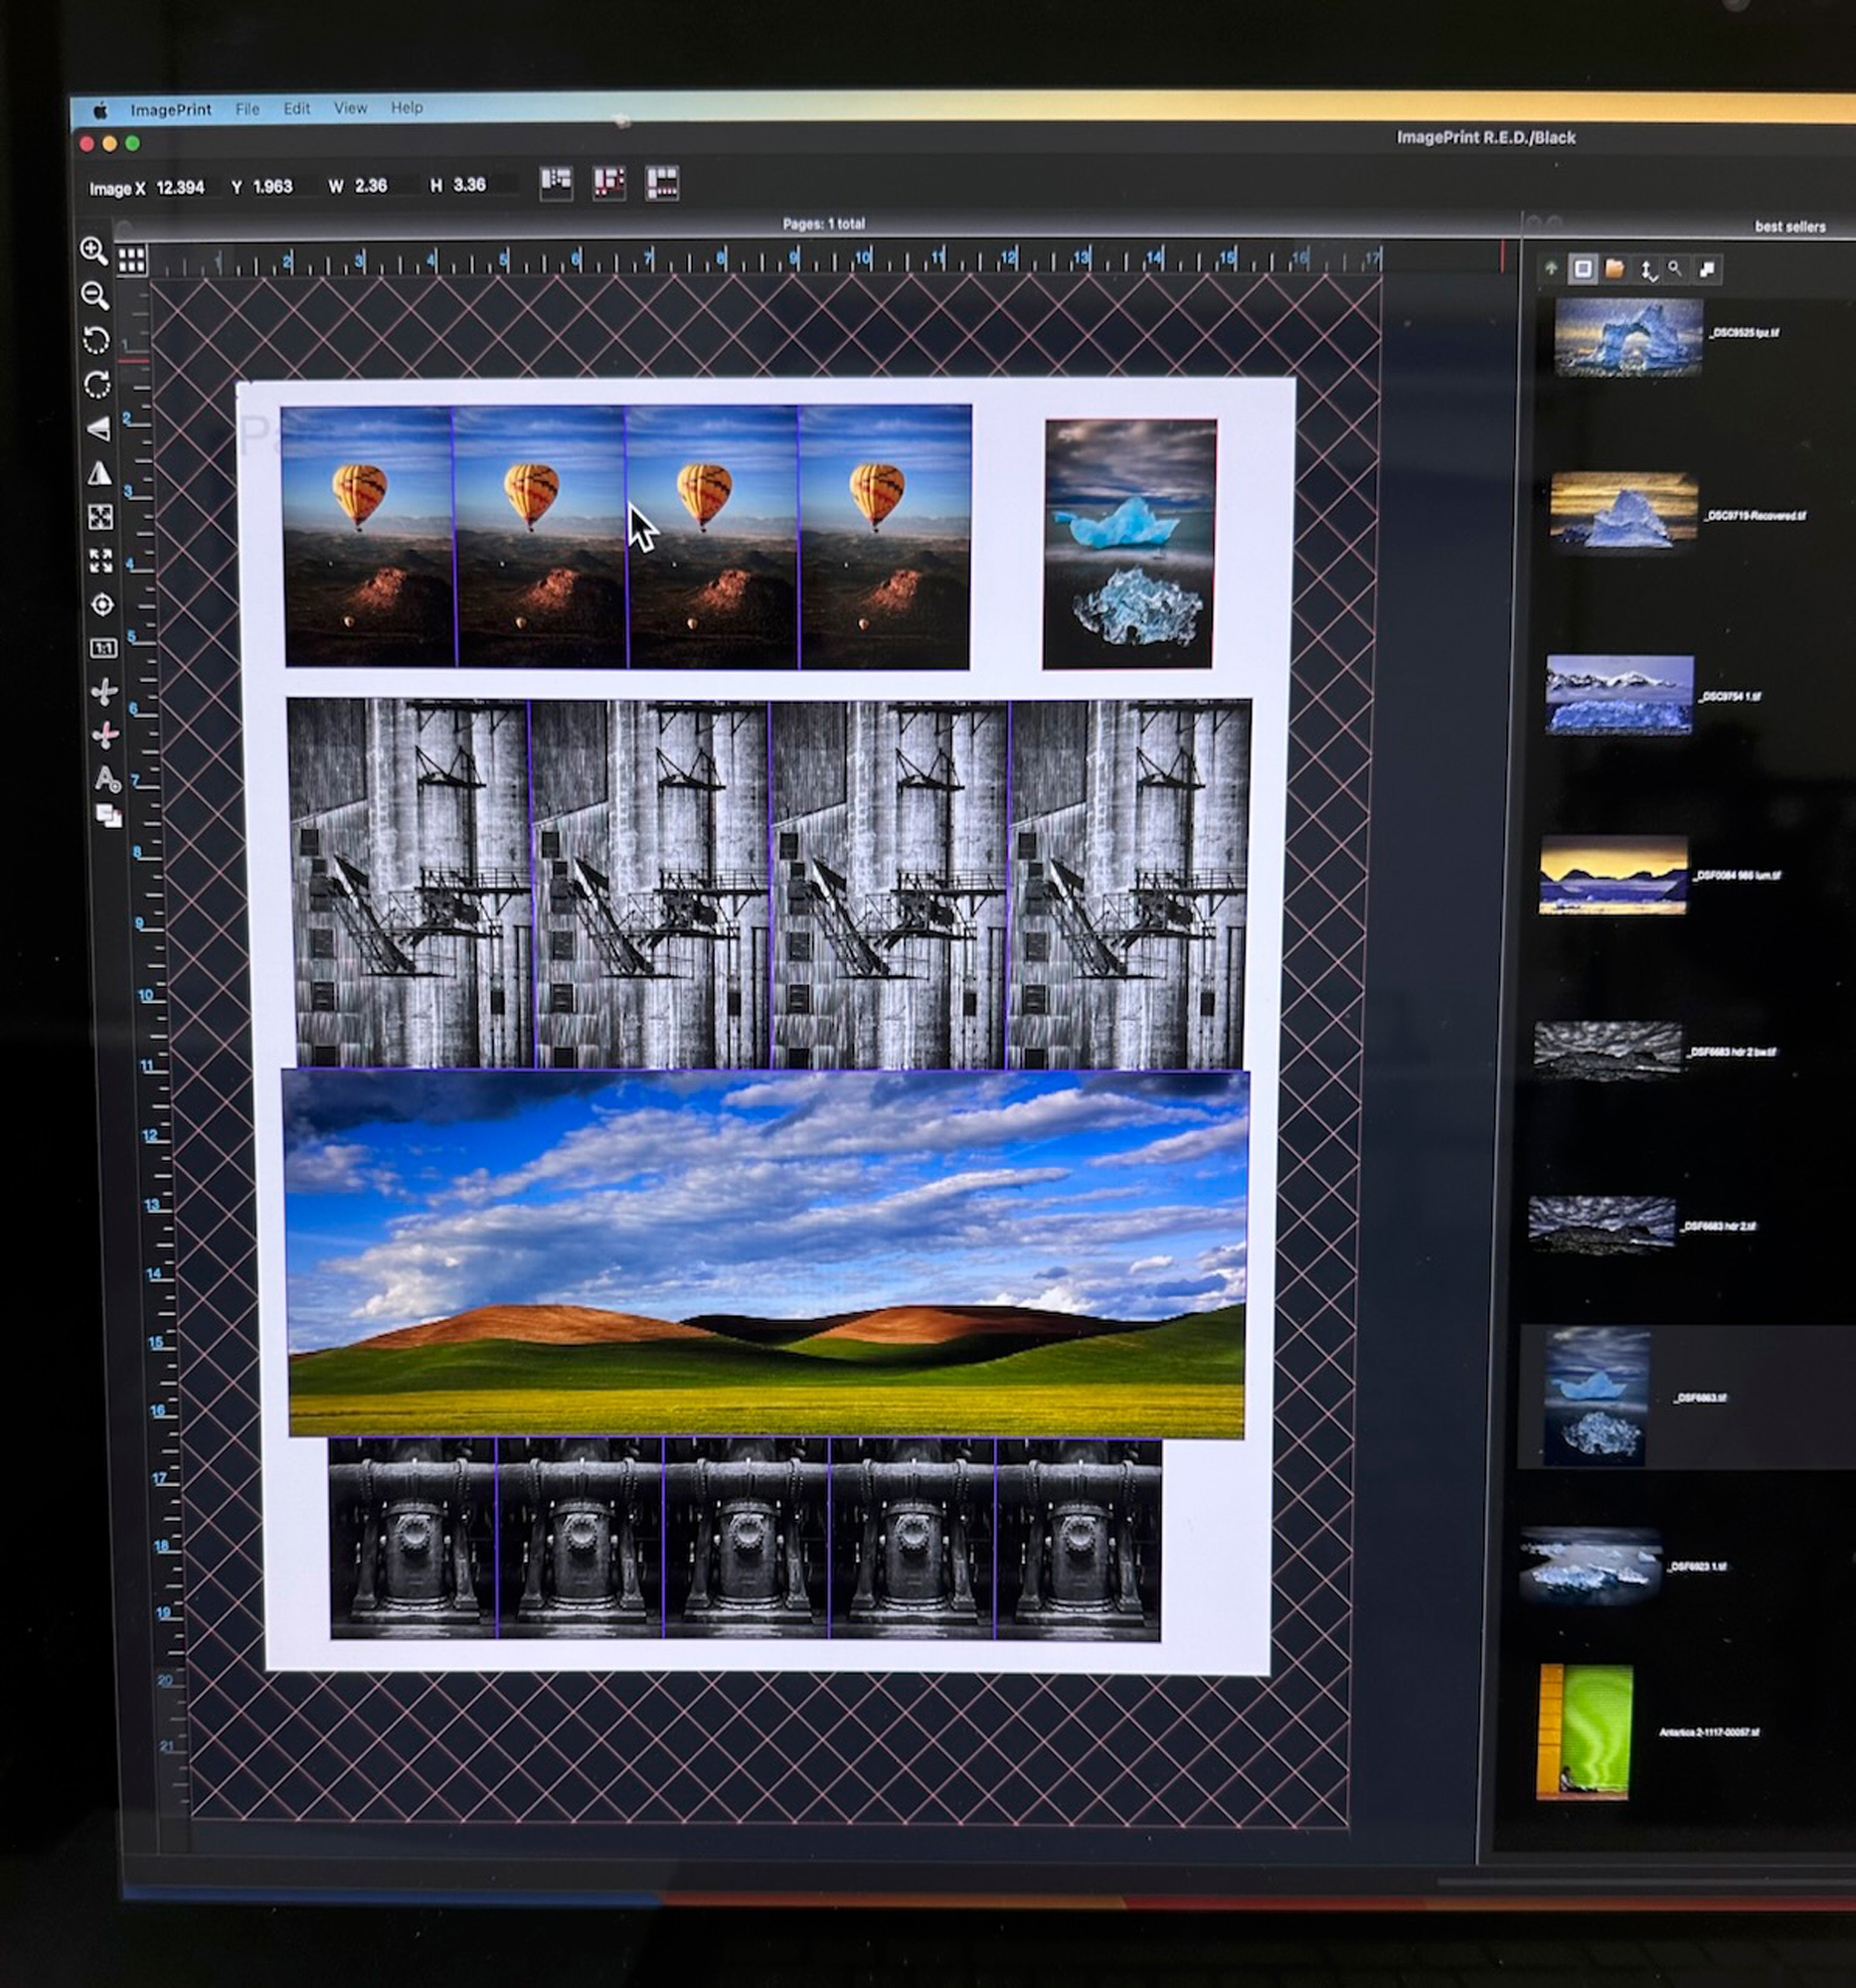Click the search magnifier in browser panel
The width and height of the screenshot is (1856, 1988).
(x=1675, y=269)
